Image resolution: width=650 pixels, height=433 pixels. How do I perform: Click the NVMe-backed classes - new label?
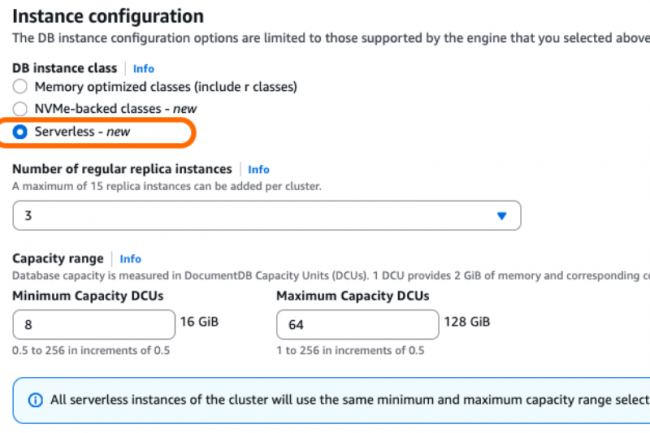pos(116,109)
